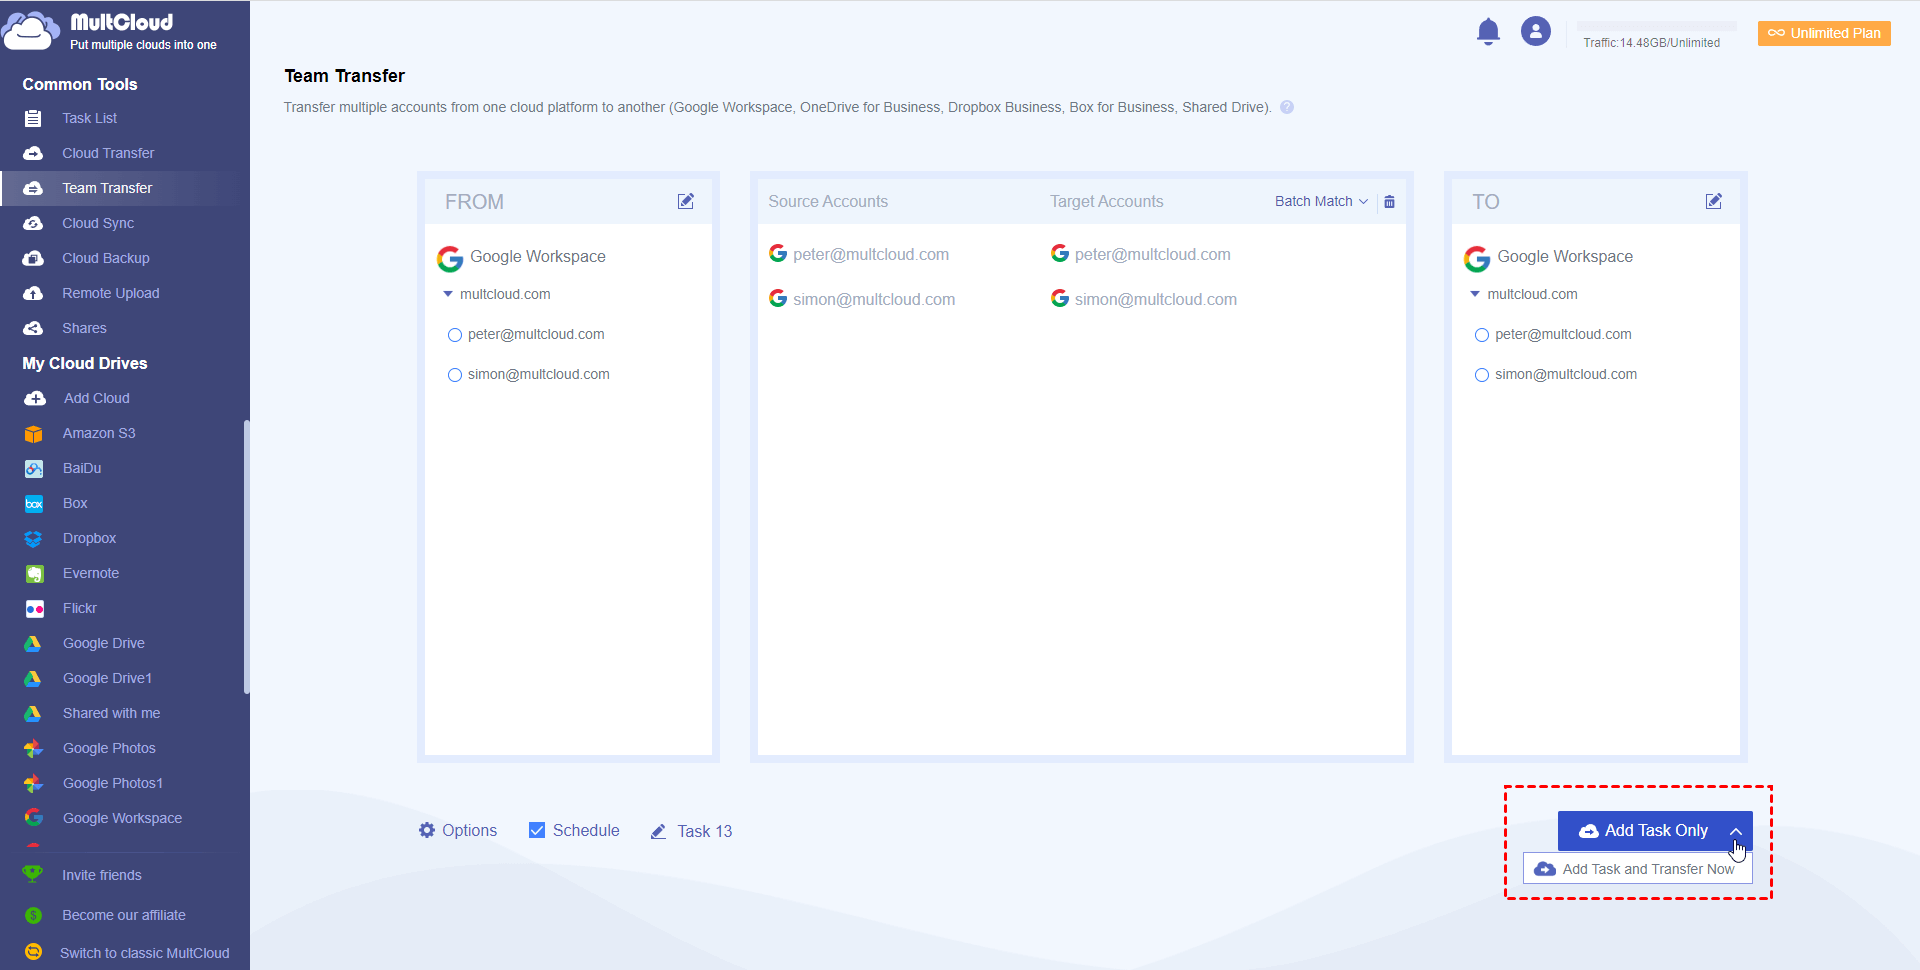Click the Invite friends trophy icon
Screen dimensions: 1920x970
pyautogui.click(x=33, y=874)
